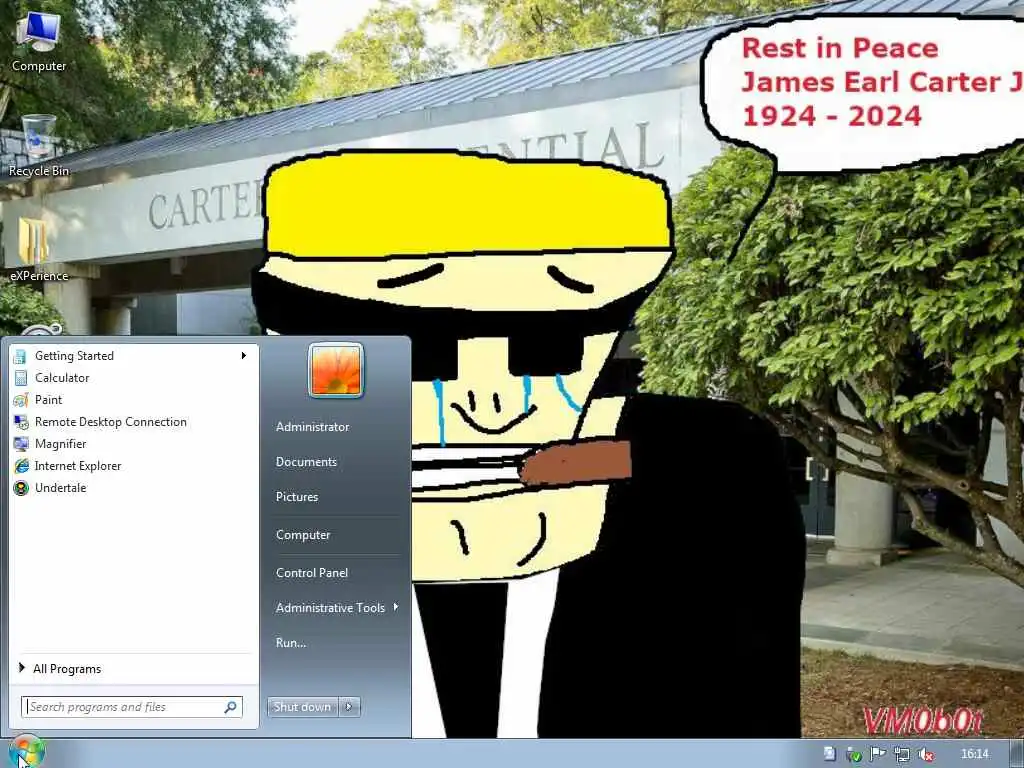Open Documents from the Start menu
The height and width of the screenshot is (768, 1024).
click(306, 462)
